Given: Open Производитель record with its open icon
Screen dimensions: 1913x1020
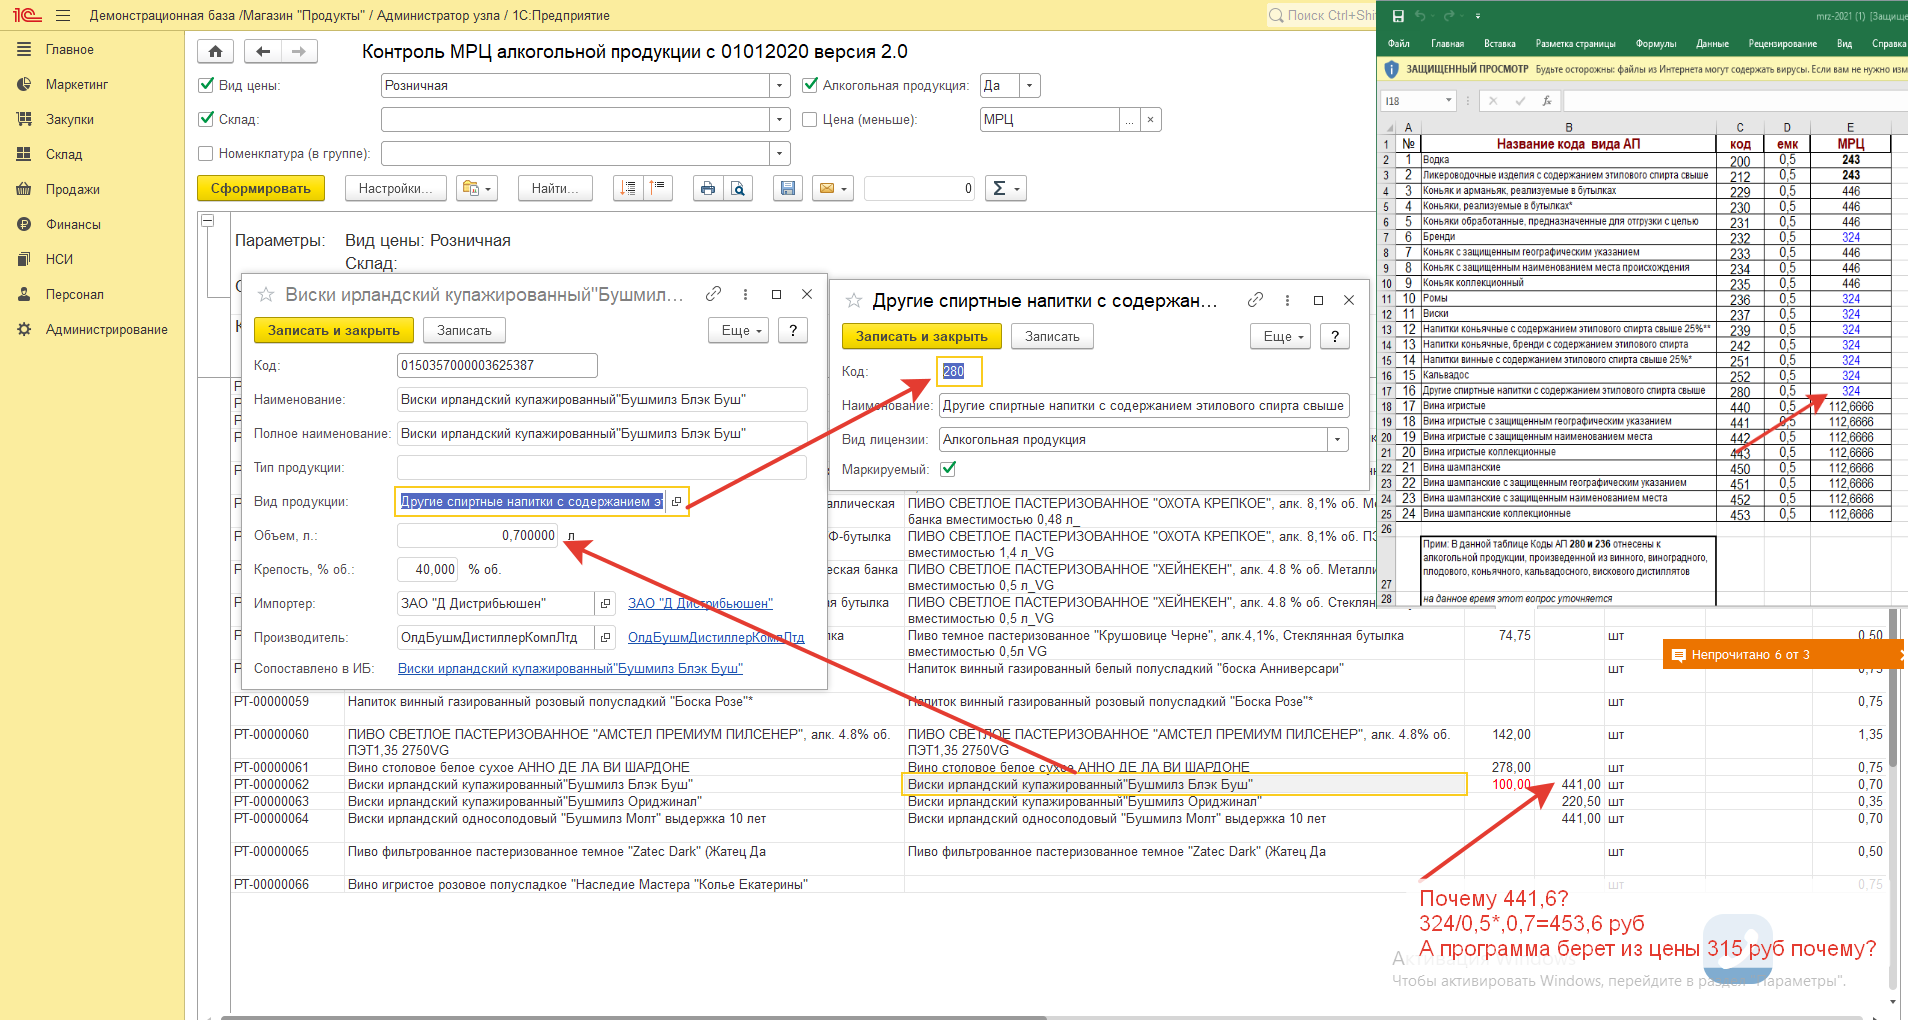Looking at the screenshot, I should [x=605, y=637].
